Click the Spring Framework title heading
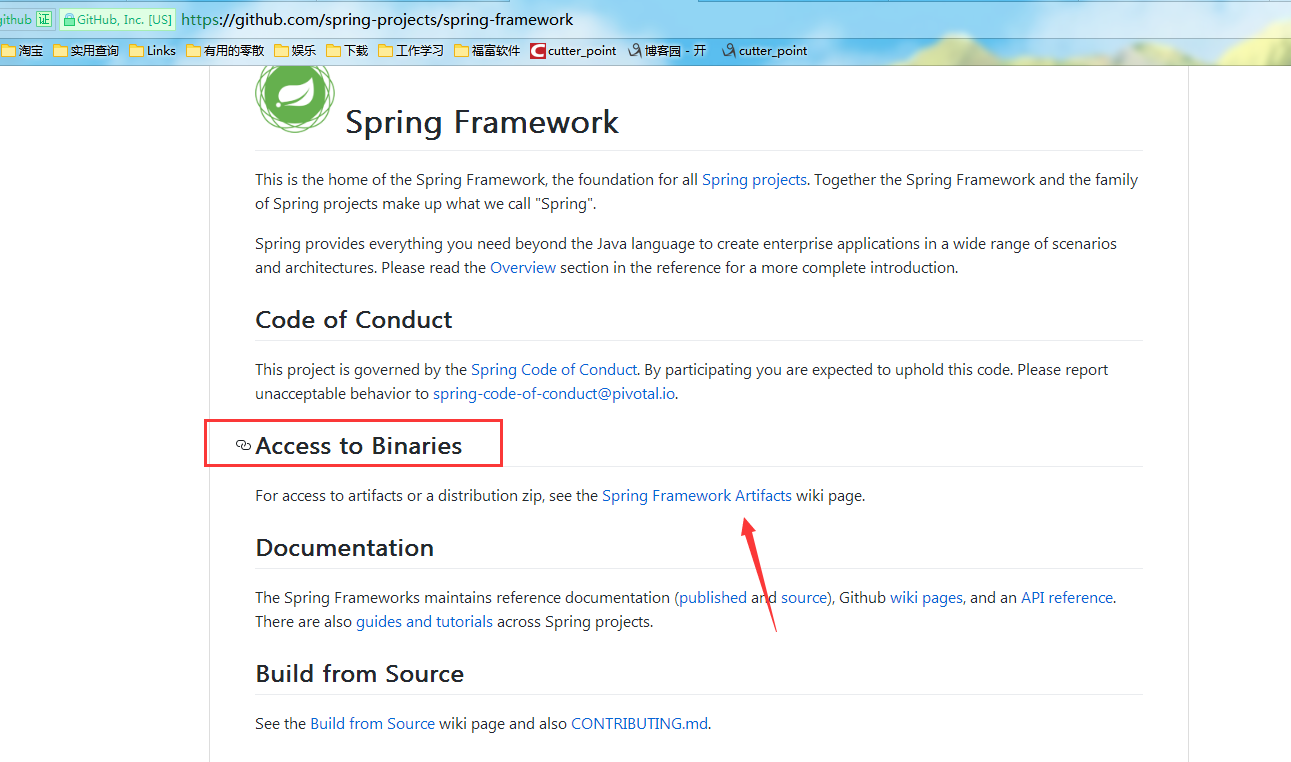This screenshot has height=762, width=1291. (482, 122)
